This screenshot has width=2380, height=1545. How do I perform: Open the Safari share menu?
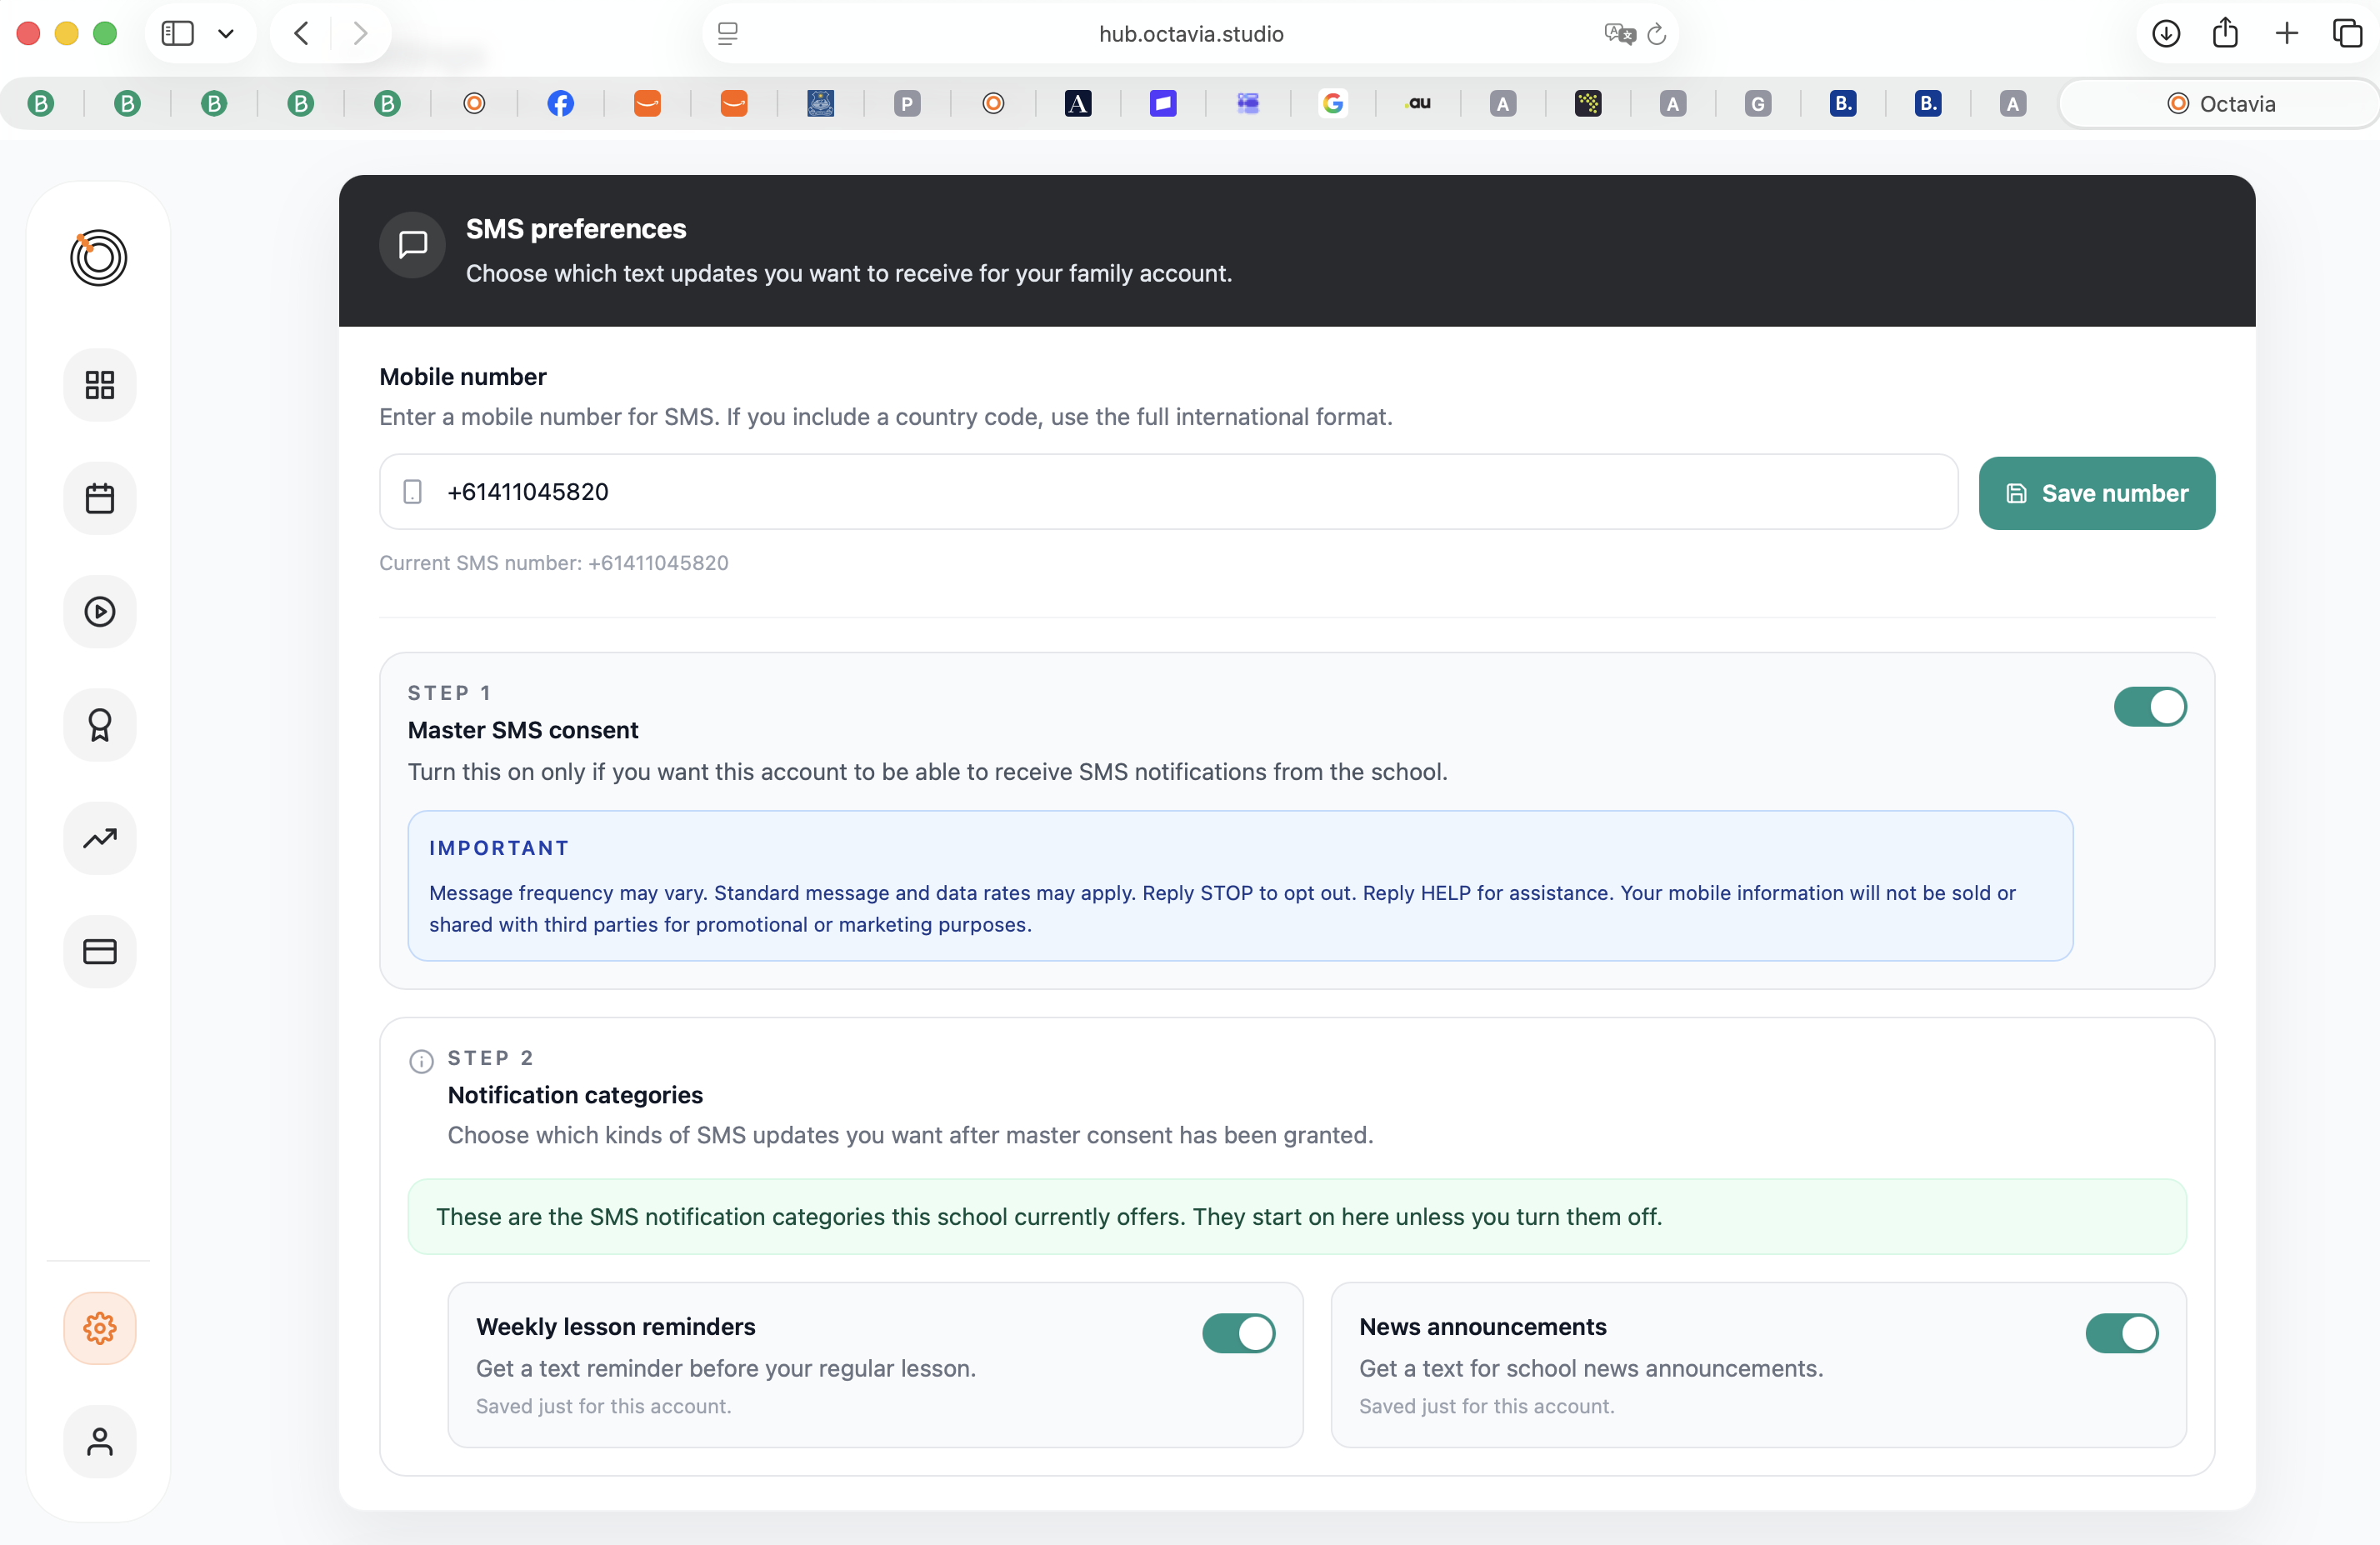coord(2225,33)
